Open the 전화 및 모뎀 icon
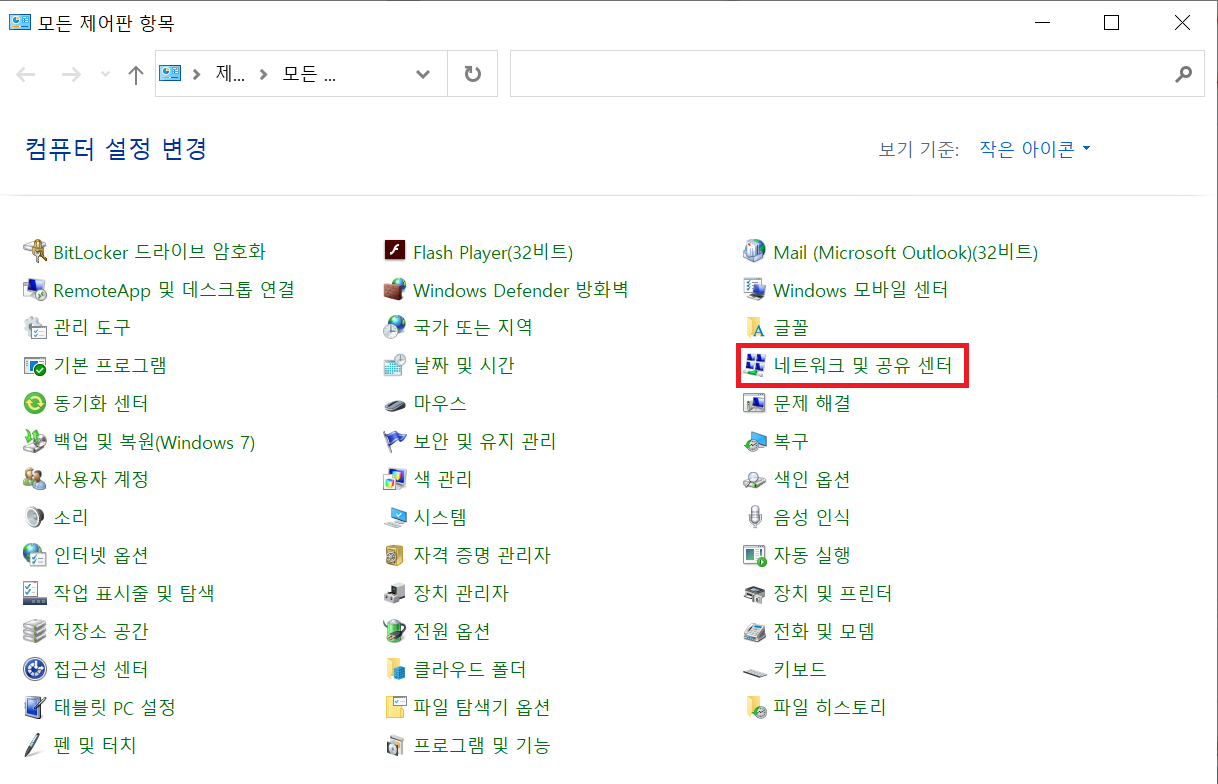Screen dimensions: 1218x784 click(x=755, y=631)
